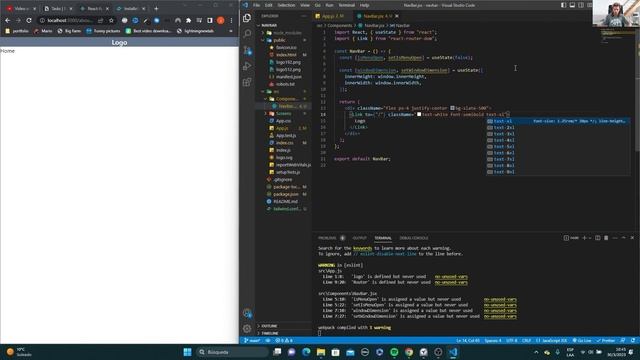Create a new terminal with the plus icon
This screenshot has height=360, width=640.
pyautogui.click(x=584, y=238)
